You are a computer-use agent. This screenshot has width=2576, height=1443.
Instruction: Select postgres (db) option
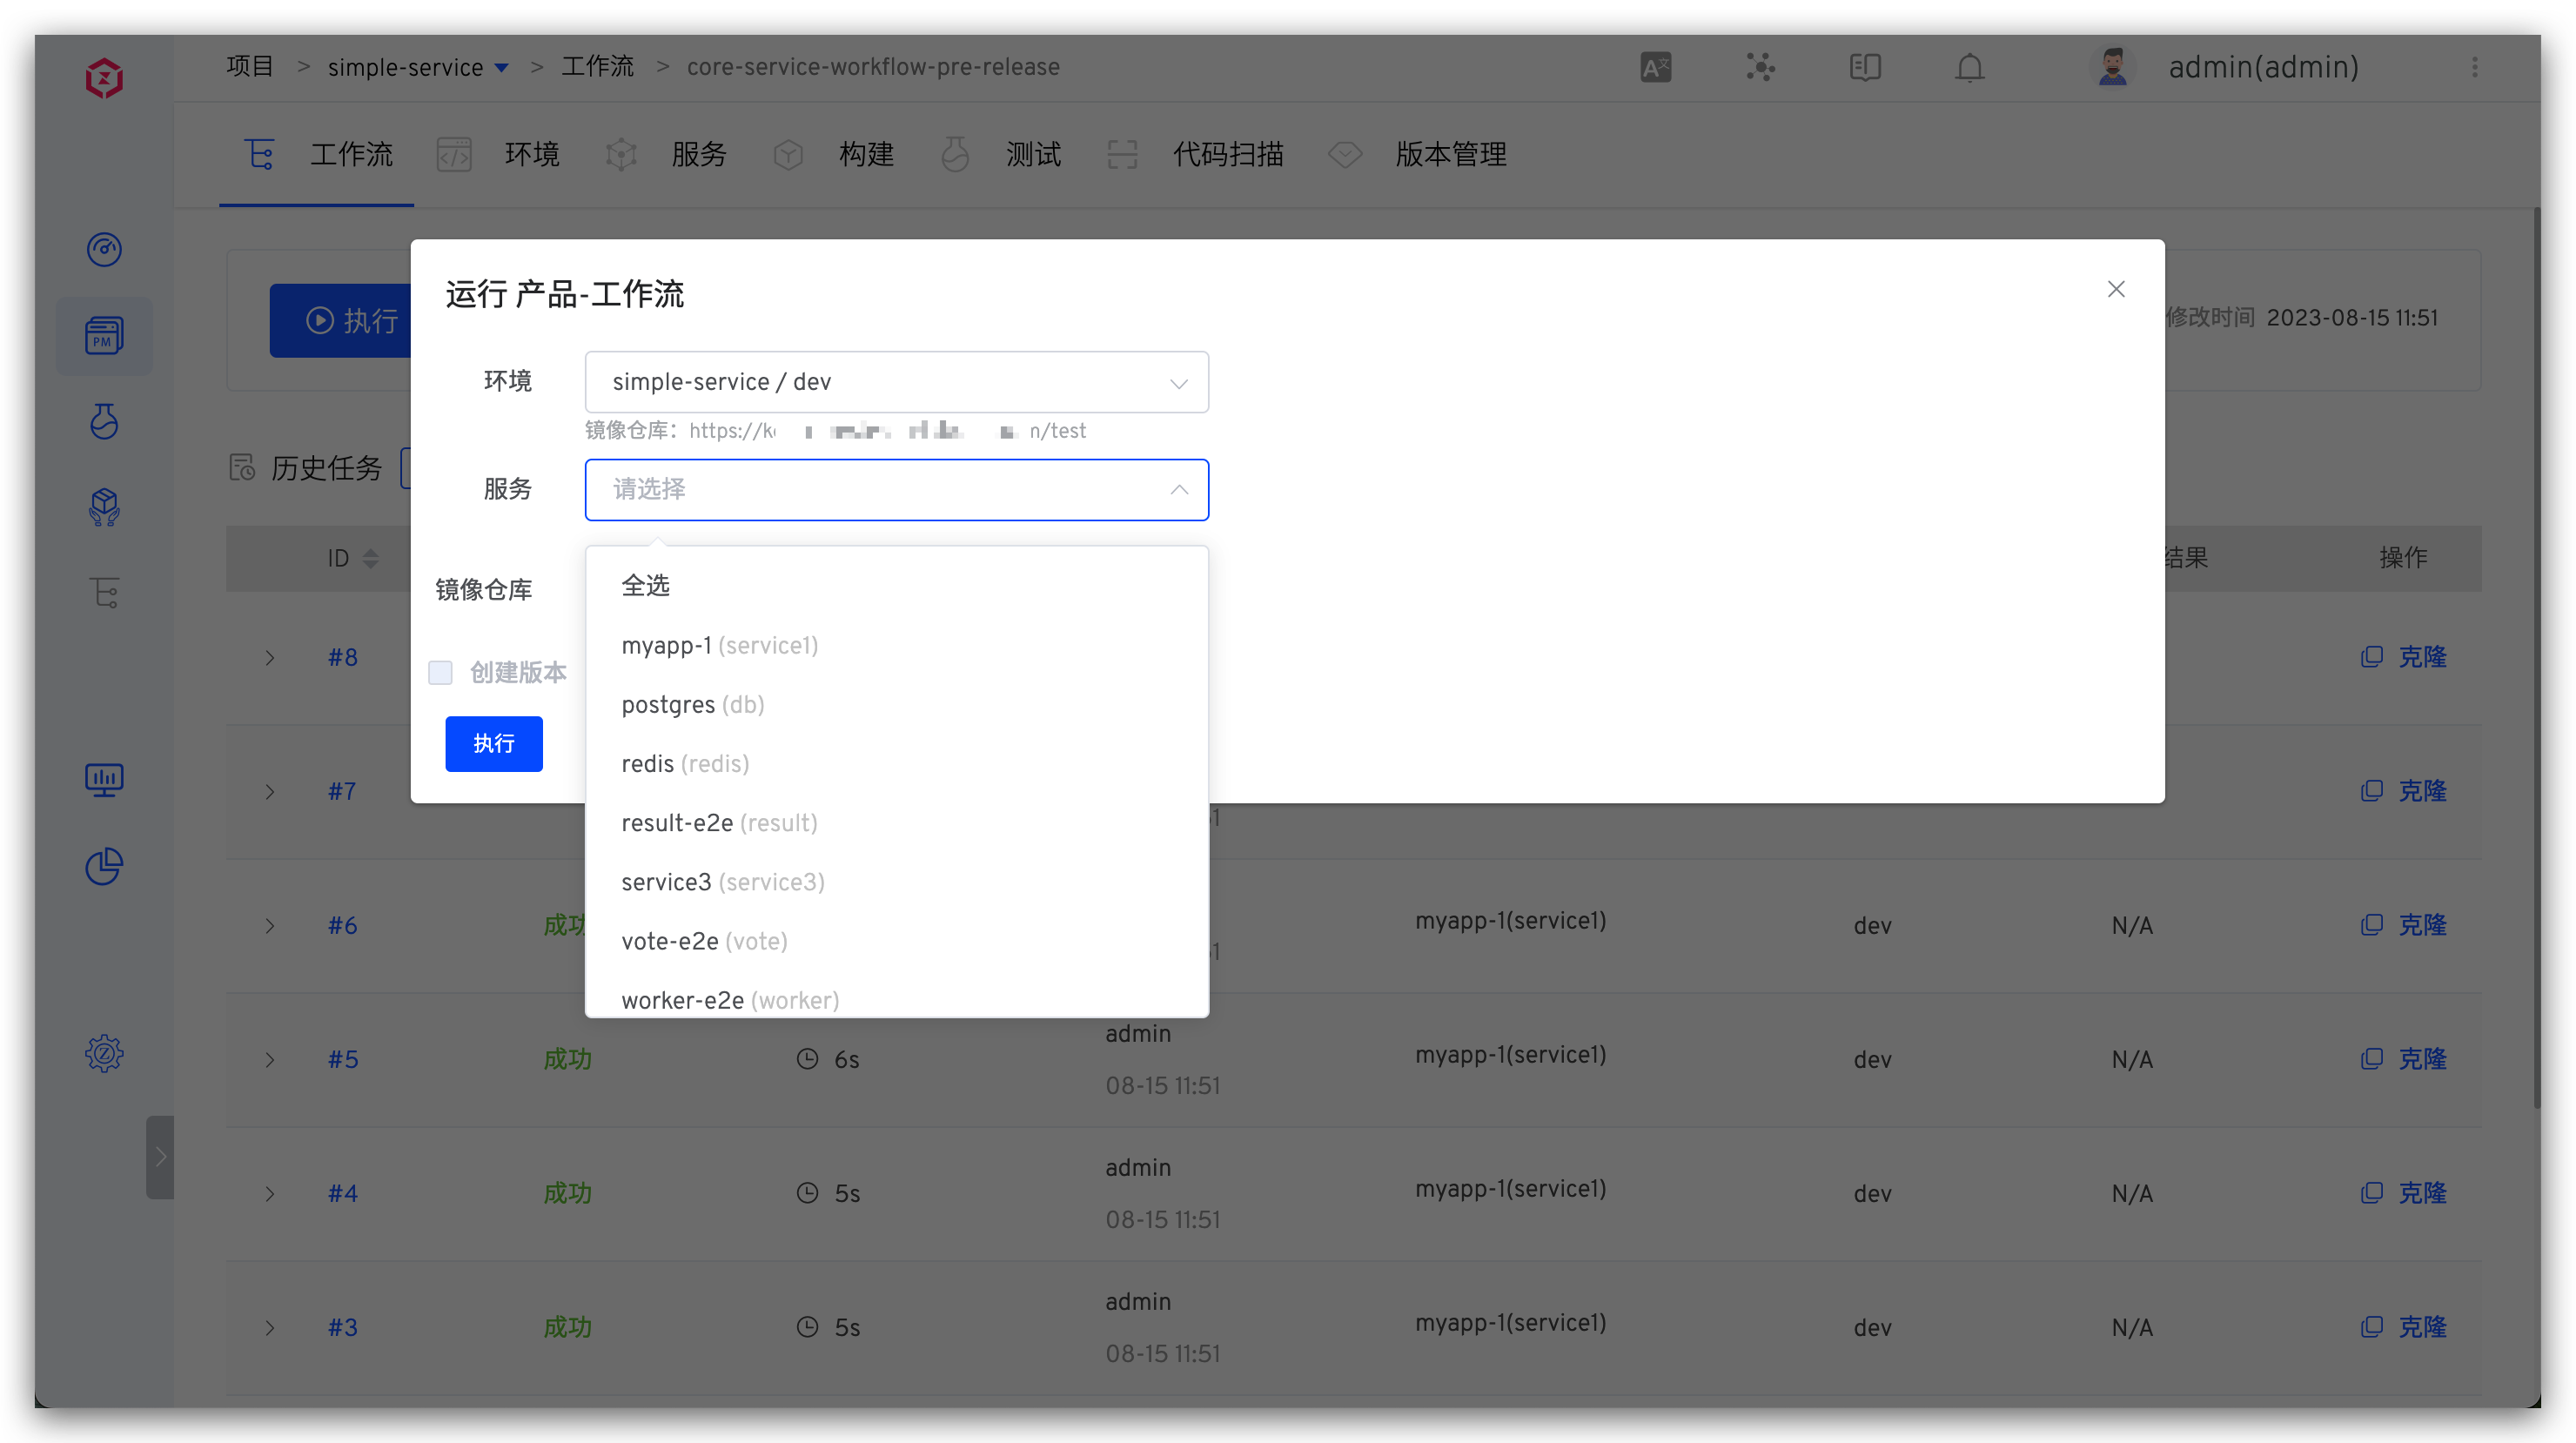tap(897, 704)
